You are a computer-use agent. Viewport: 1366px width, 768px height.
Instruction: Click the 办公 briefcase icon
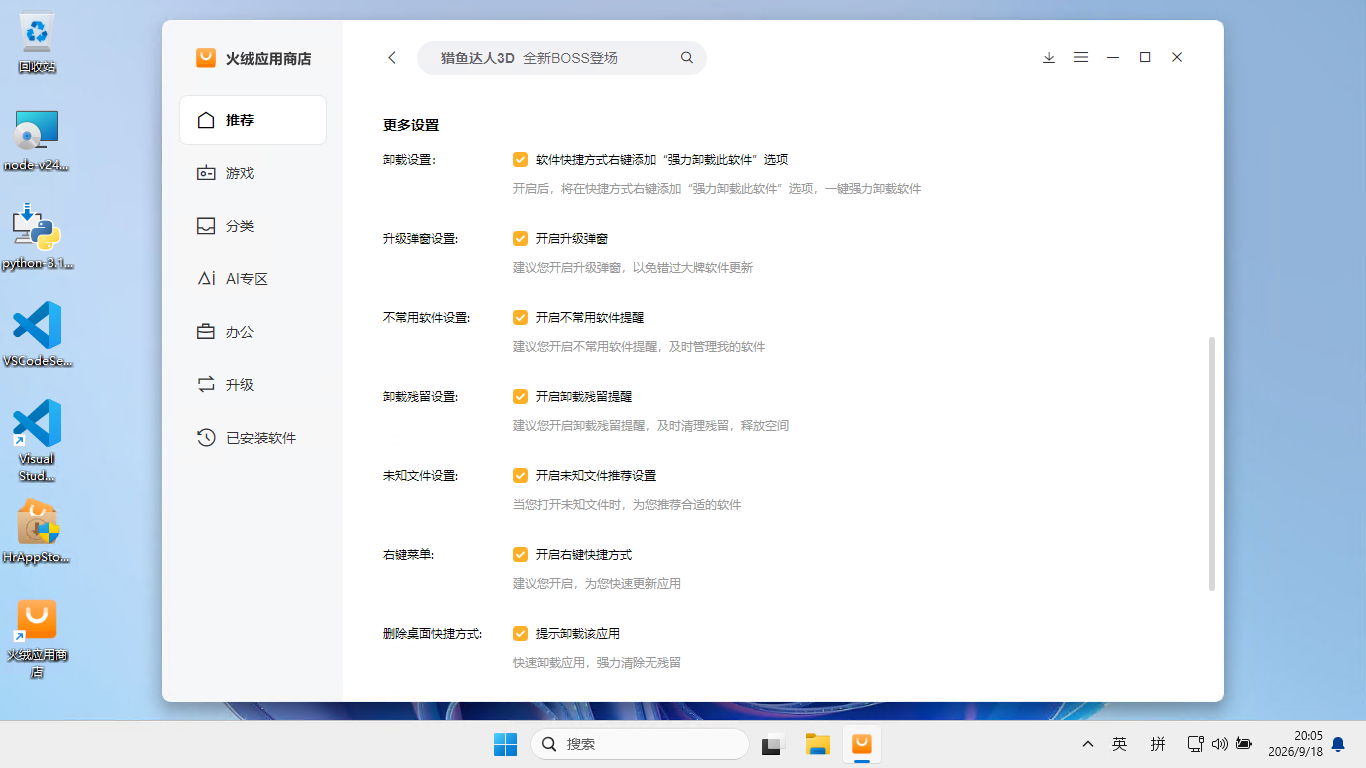click(206, 332)
